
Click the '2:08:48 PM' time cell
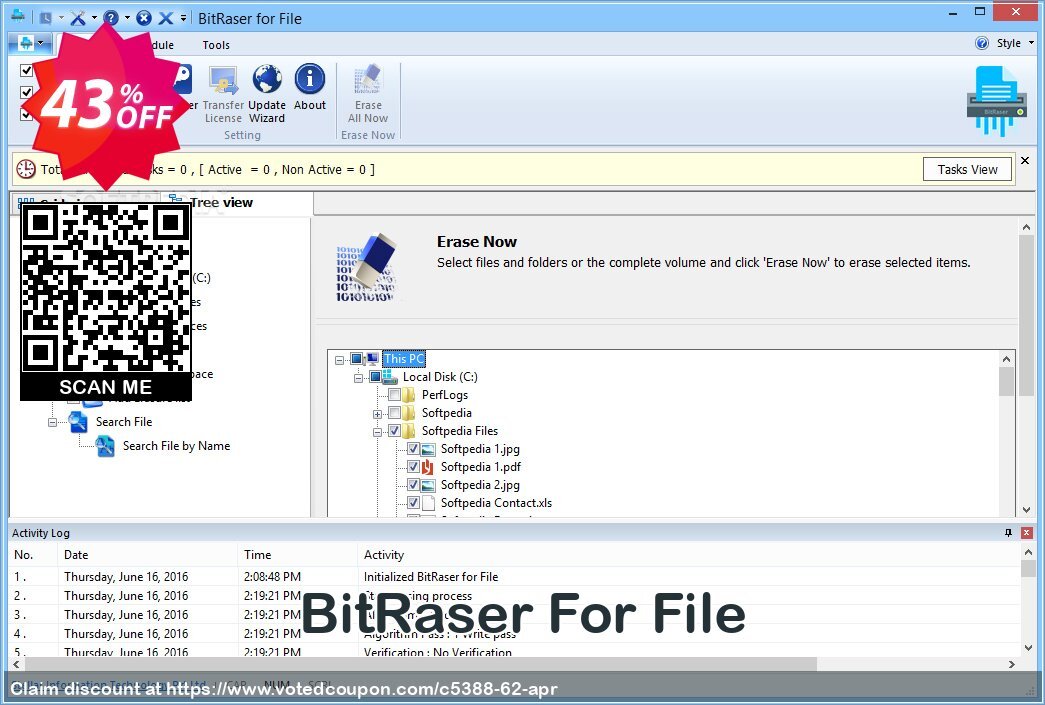272,576
